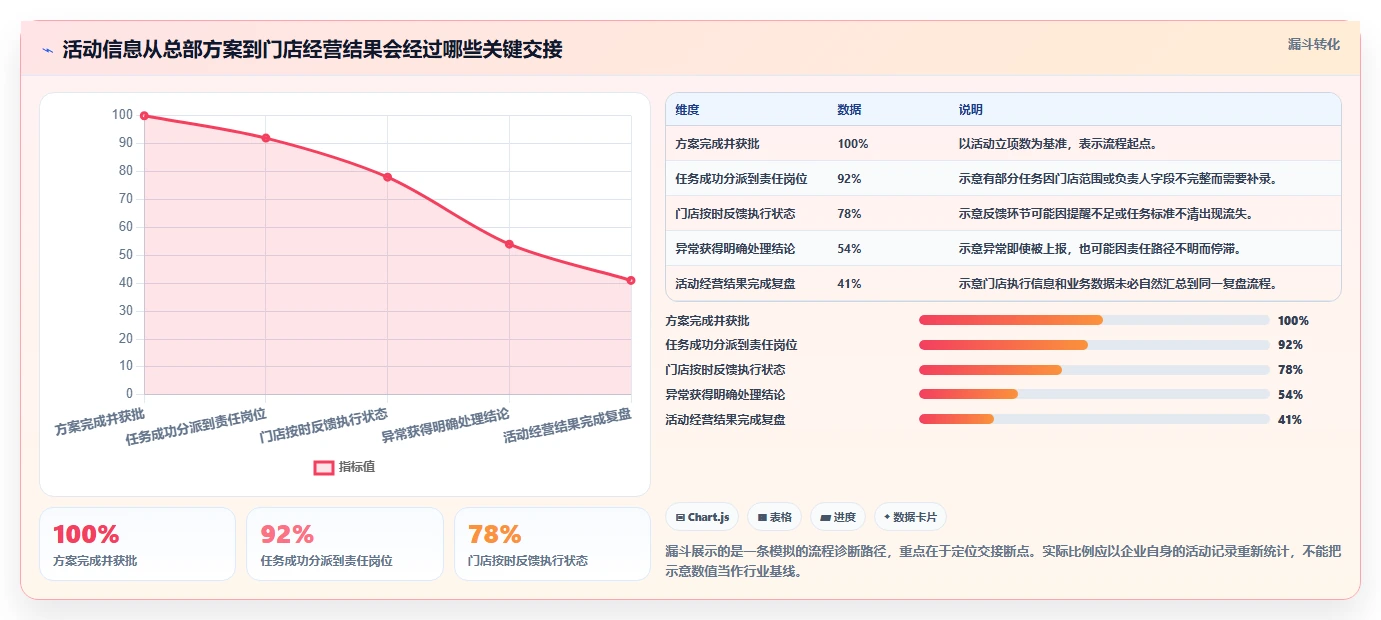Click the description 以活动立项数为基准，表示流程起点。
1381x620 pixels.
1060,144
